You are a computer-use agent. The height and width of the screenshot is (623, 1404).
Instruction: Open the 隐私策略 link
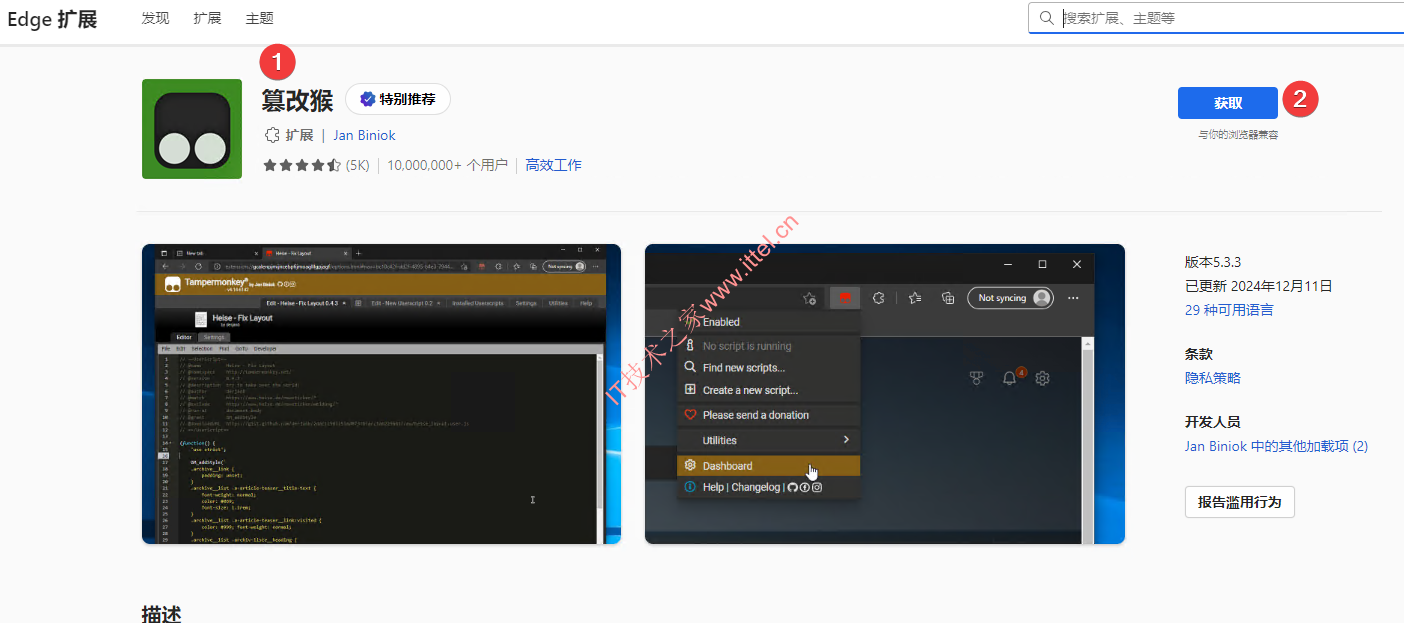pyautogui.click(x=1213, y=378)
